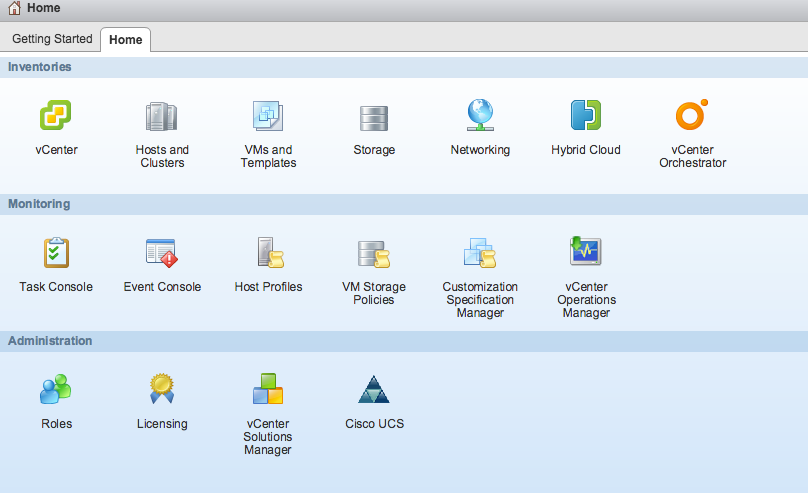The height and width of the screenshot is (493, 808).
Task: Open VM Storage Policies icon
Action: tap(374, 254)
